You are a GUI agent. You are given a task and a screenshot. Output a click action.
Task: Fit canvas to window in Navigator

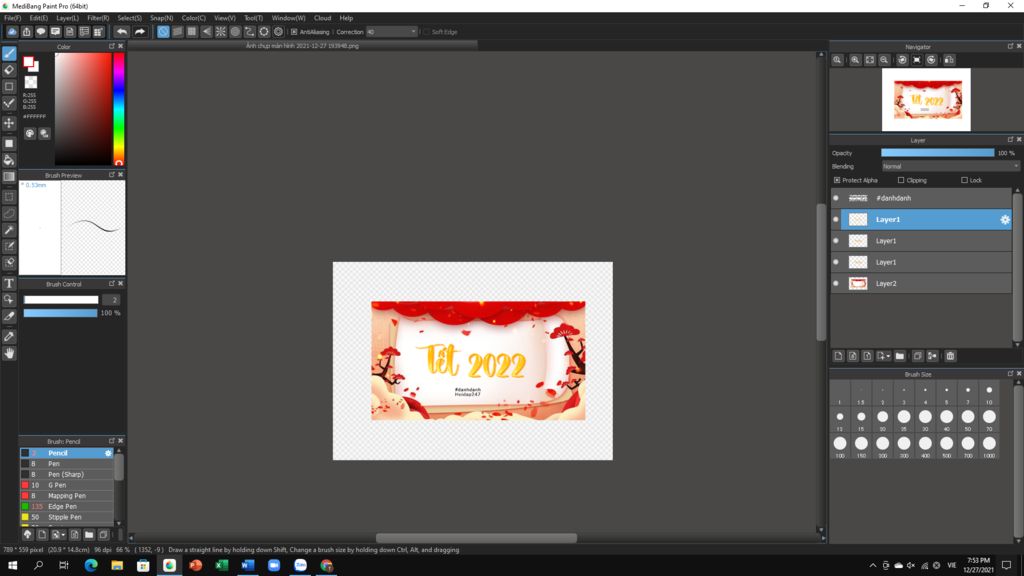coord(870,59)
